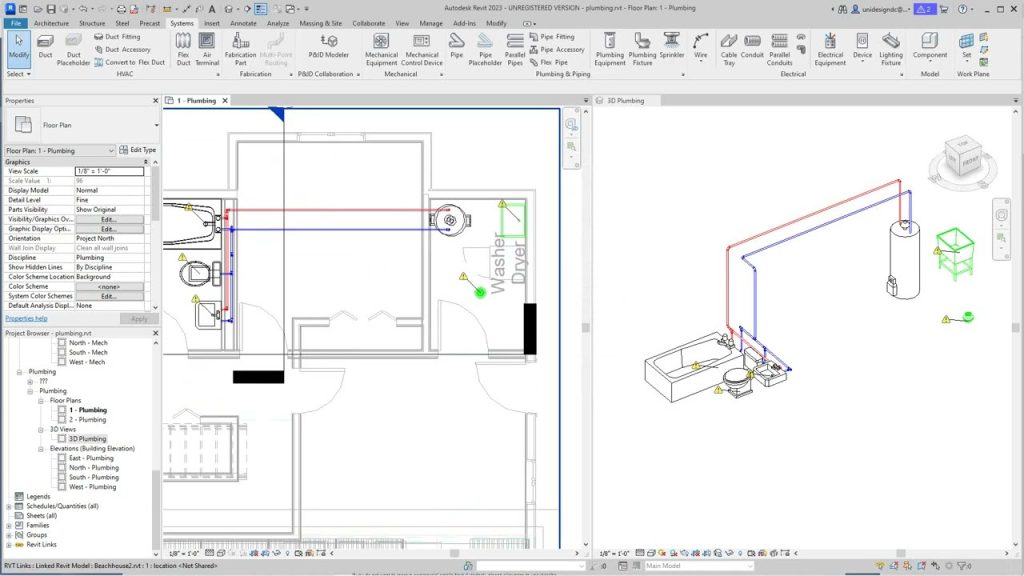Expand the Families tree node

pyautogui.click(x=8, y=525)
